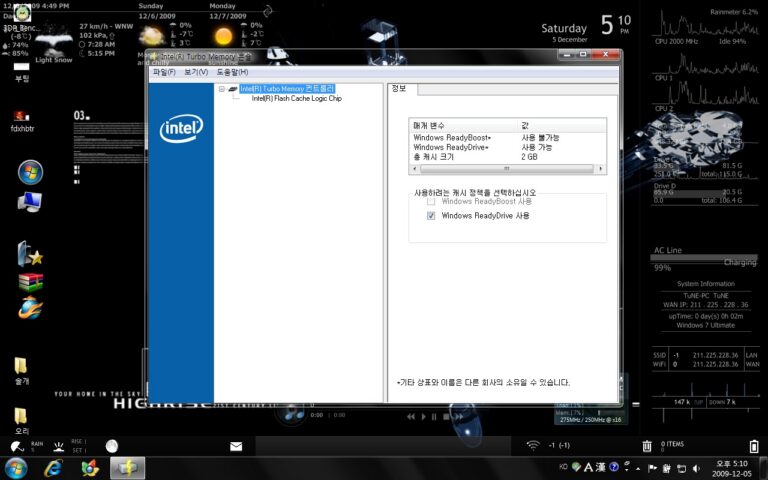Click the 매개 변수 column header
The width and height of the screenshot is (768, 480).
[x=463, y=126]
